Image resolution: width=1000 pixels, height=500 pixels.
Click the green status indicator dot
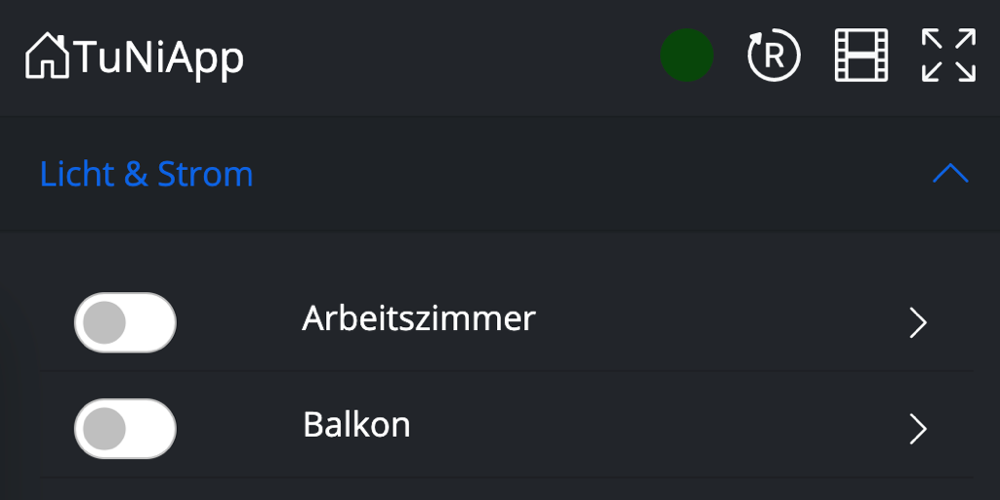click(686, 55)
